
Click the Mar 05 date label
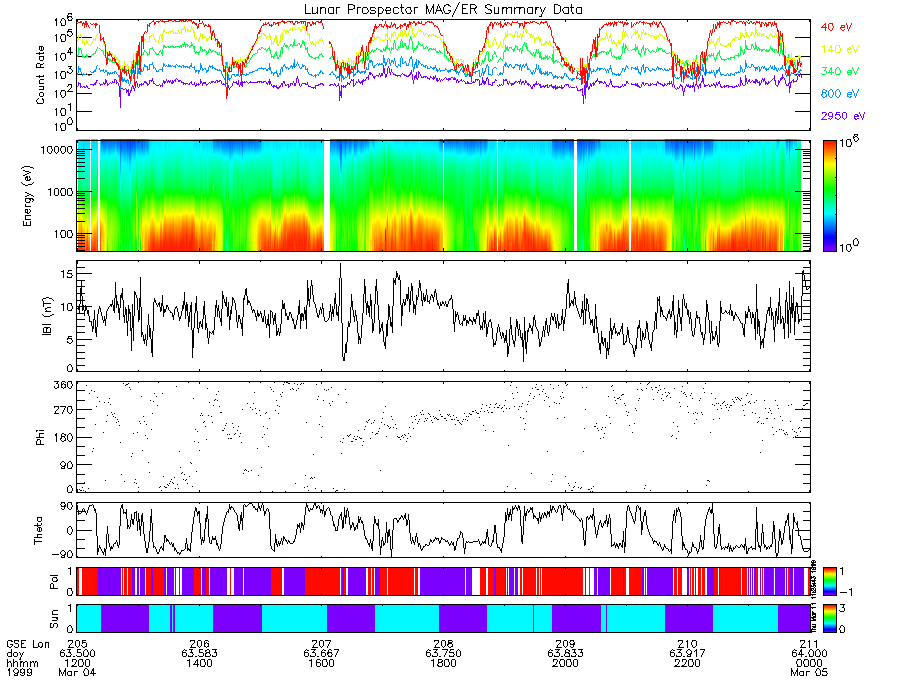(x=809, y=672)
